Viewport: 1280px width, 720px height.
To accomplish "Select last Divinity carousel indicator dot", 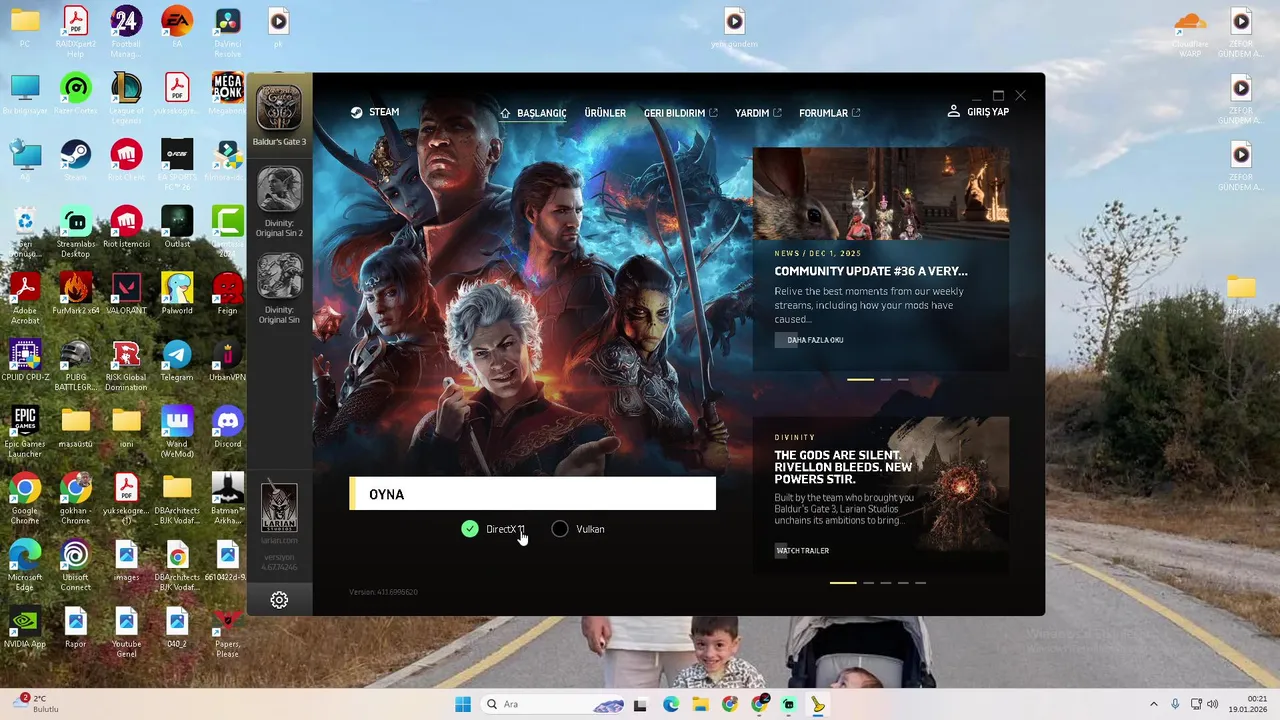I will pyautogui.click(x=920, y=582).
